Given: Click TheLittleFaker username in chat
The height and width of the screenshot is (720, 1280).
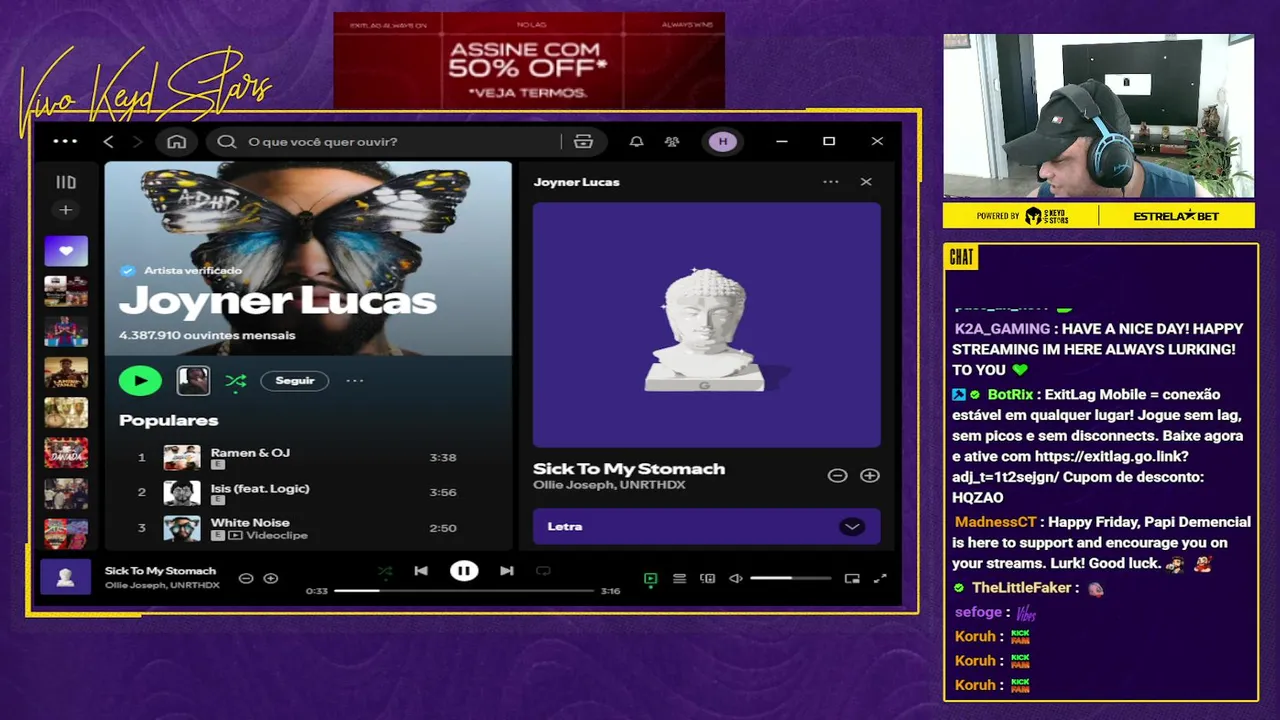Looking at the screenshot, I should 1021,588.
